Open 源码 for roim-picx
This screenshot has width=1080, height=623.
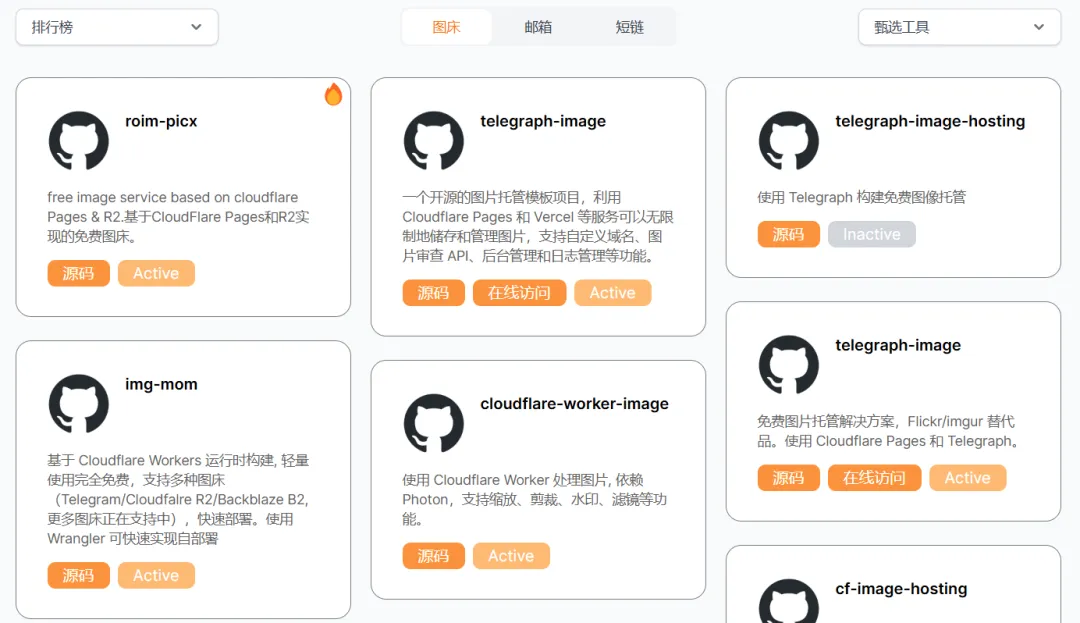pyautogui.click(x=79, y=273)
